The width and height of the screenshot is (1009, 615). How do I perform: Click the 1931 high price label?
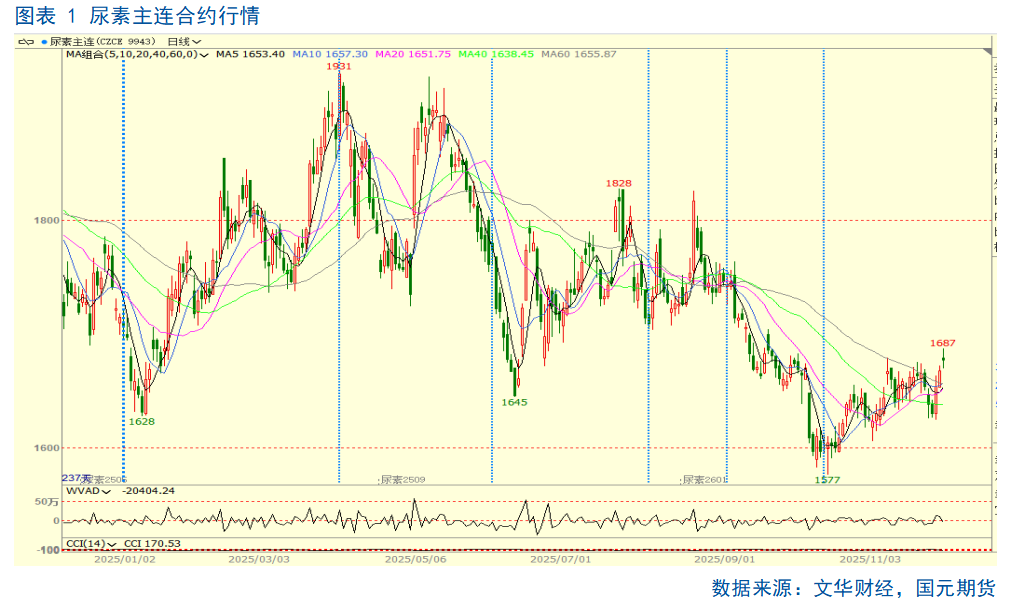(339, 66)
